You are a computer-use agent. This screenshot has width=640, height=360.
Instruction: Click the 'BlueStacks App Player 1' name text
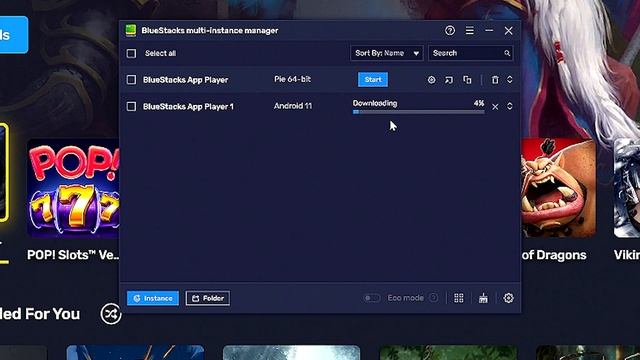(188, 107)
